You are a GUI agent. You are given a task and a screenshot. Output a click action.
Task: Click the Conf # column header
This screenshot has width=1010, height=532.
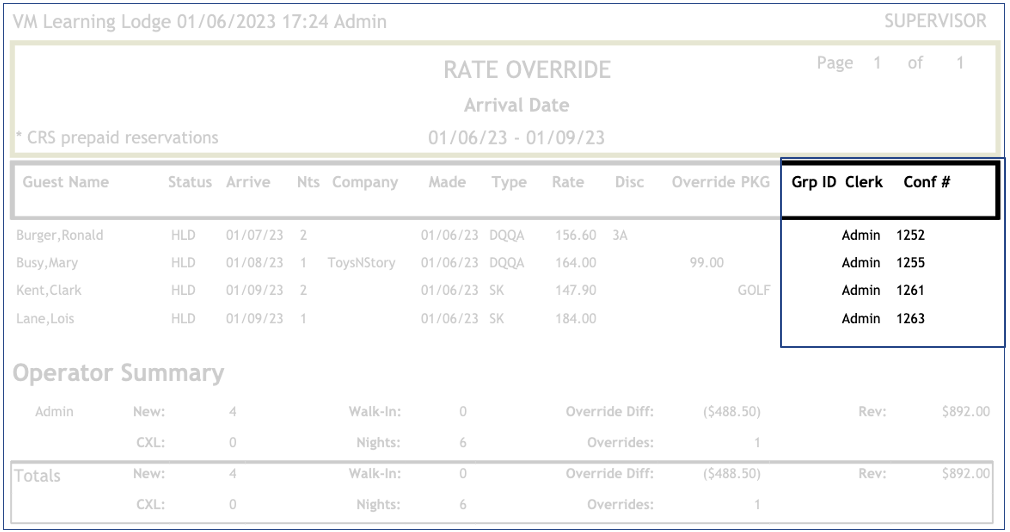click(926, 183)
